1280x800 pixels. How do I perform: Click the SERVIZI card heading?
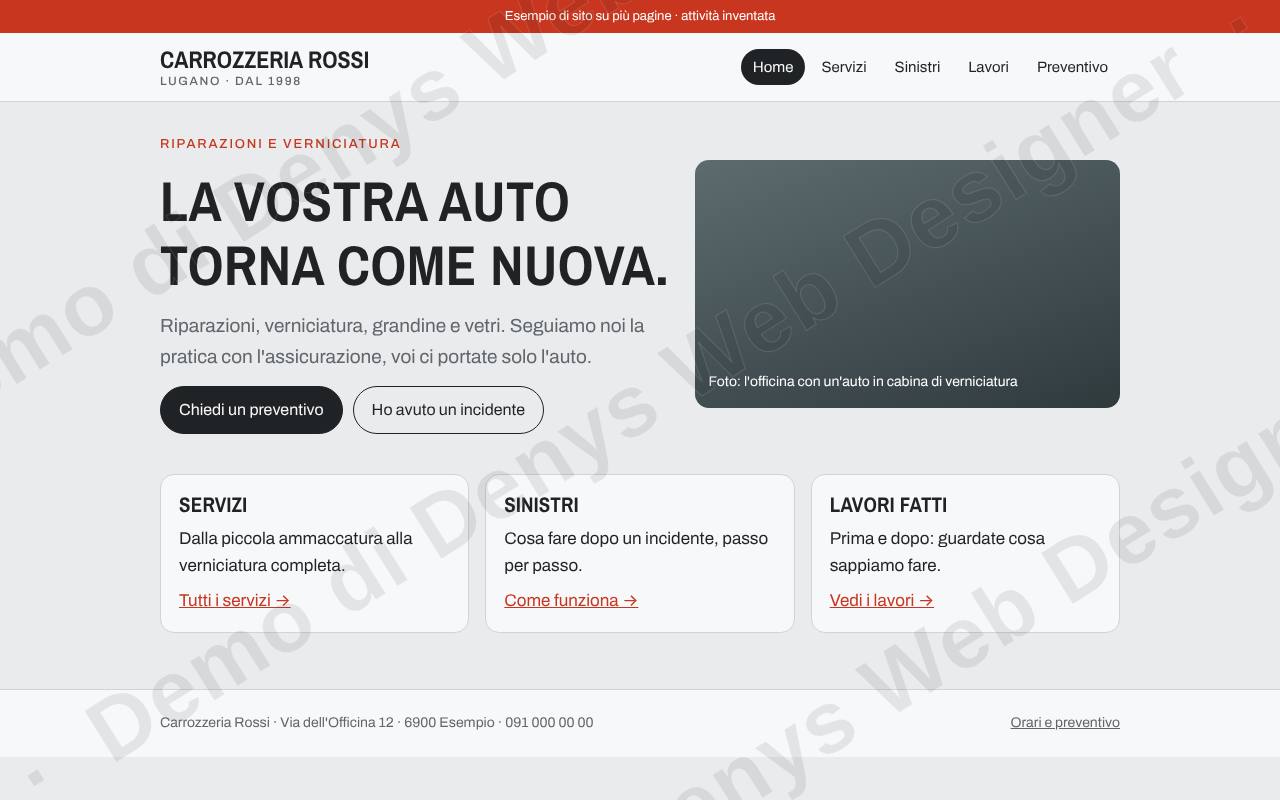pos(213,505)
